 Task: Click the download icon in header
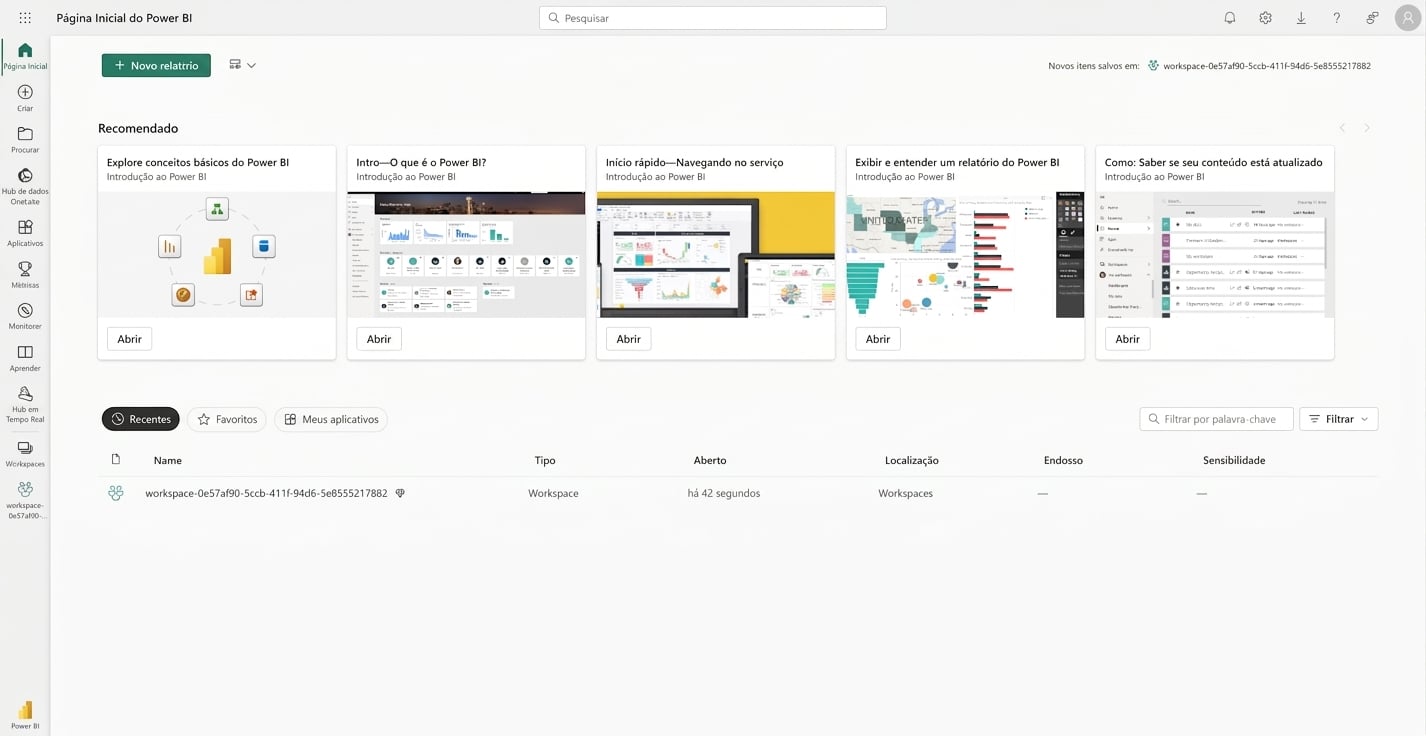pyautogui.click(x=1301, y=18)
